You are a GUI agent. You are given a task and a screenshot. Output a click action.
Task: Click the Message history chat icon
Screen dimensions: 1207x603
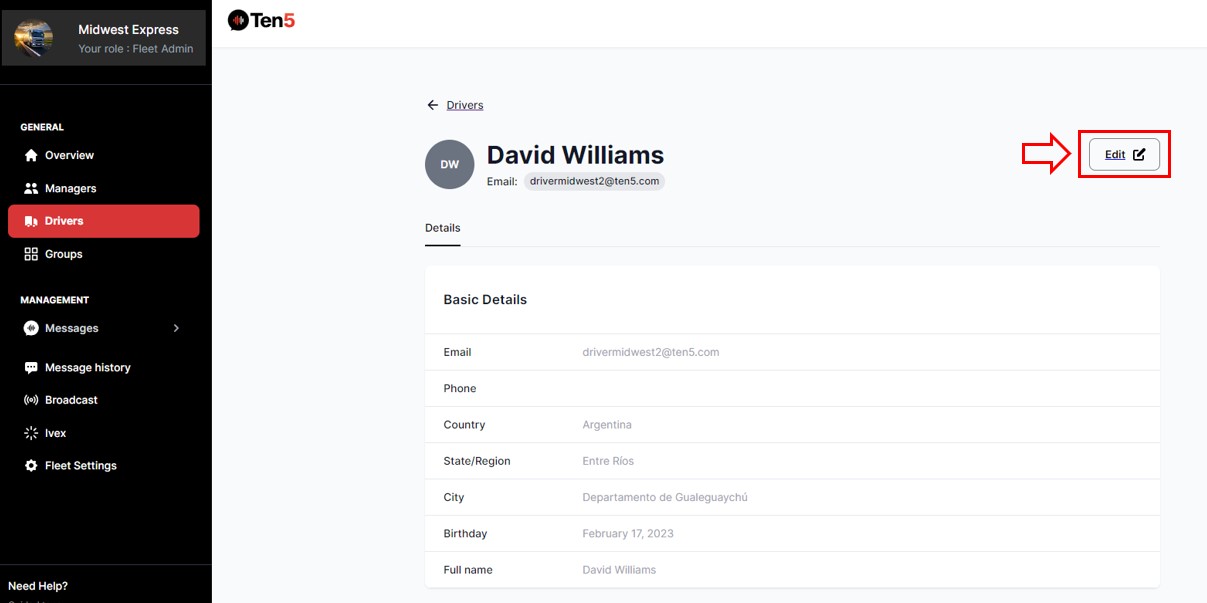tap(31, 367)
